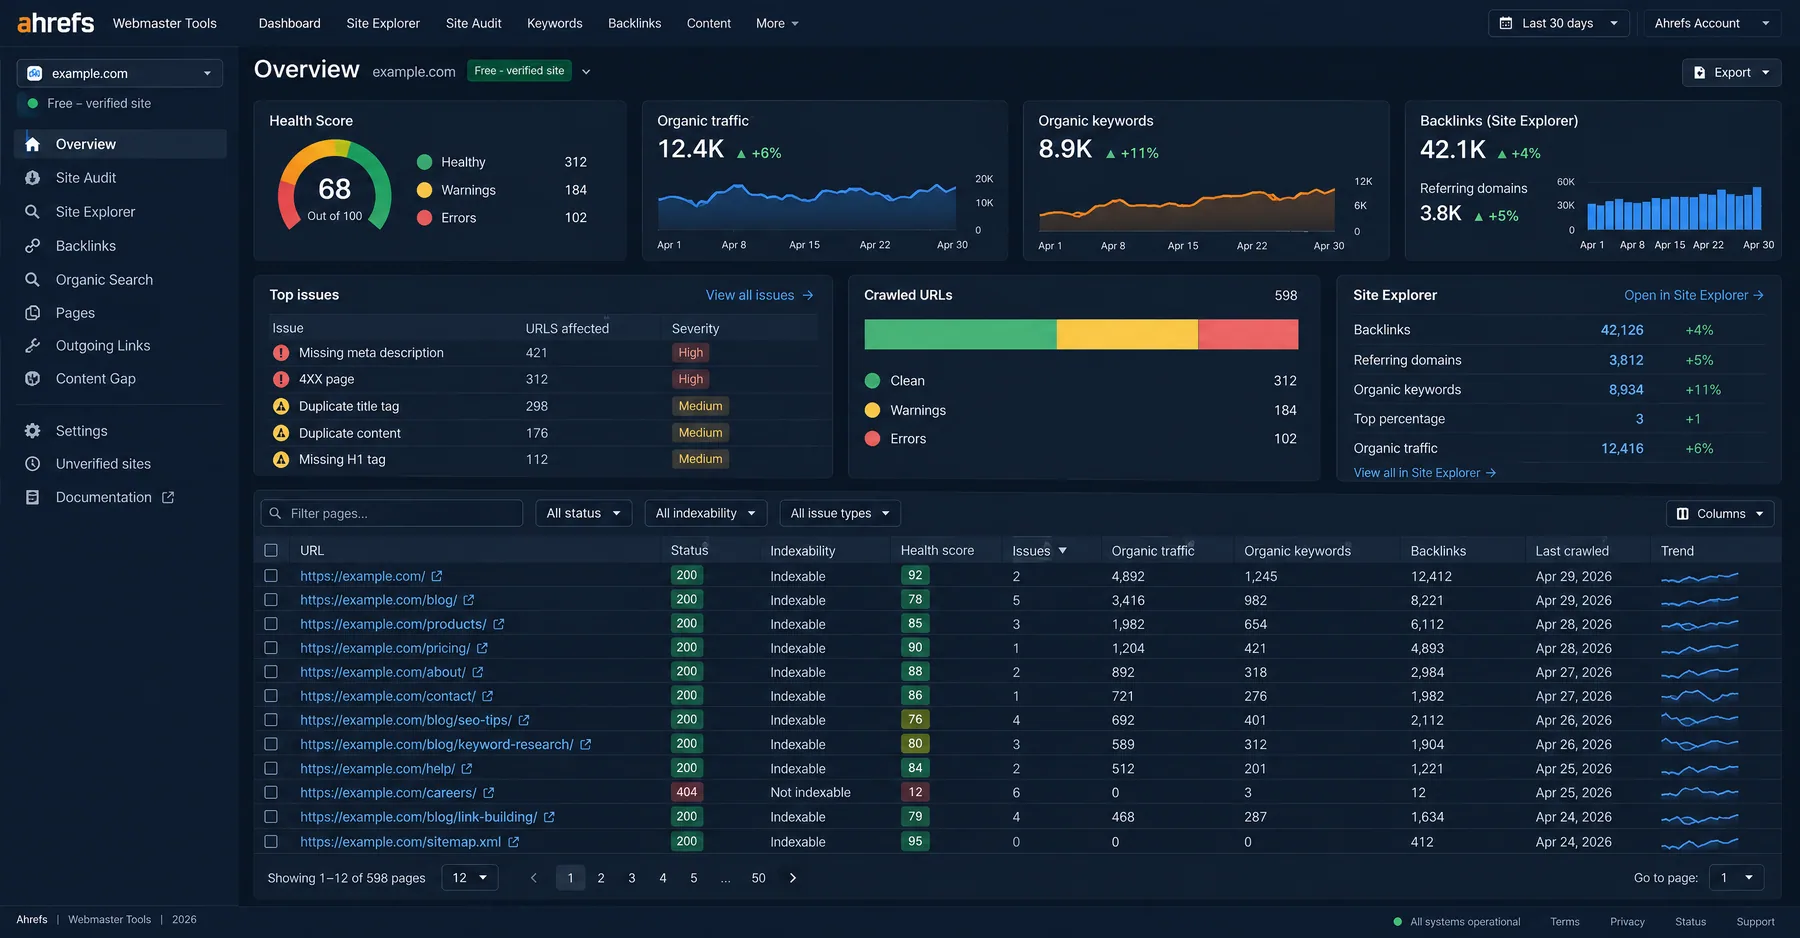The width and height of the screenshot is (1800, 938).
Task: Open Site Explorer in top navigation
Action: click(383, 23)
